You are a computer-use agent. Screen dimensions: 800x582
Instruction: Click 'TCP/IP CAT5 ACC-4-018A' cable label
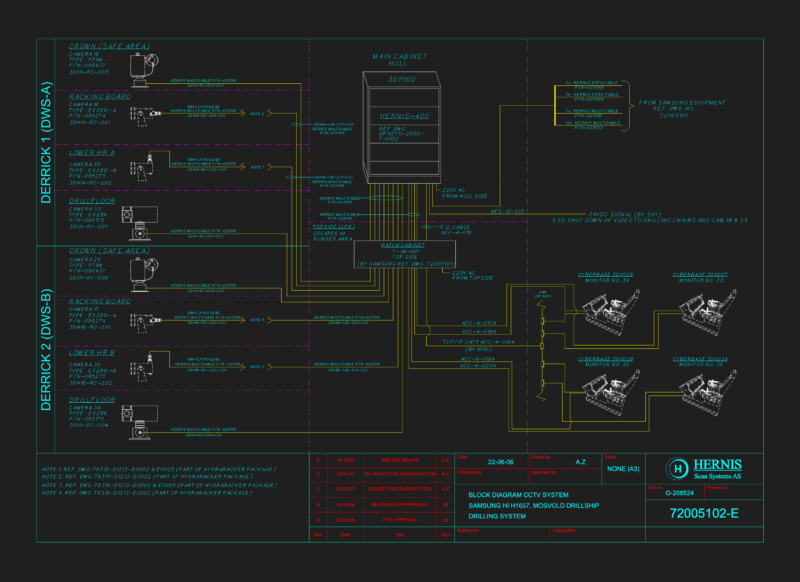[x=478, y=342]
